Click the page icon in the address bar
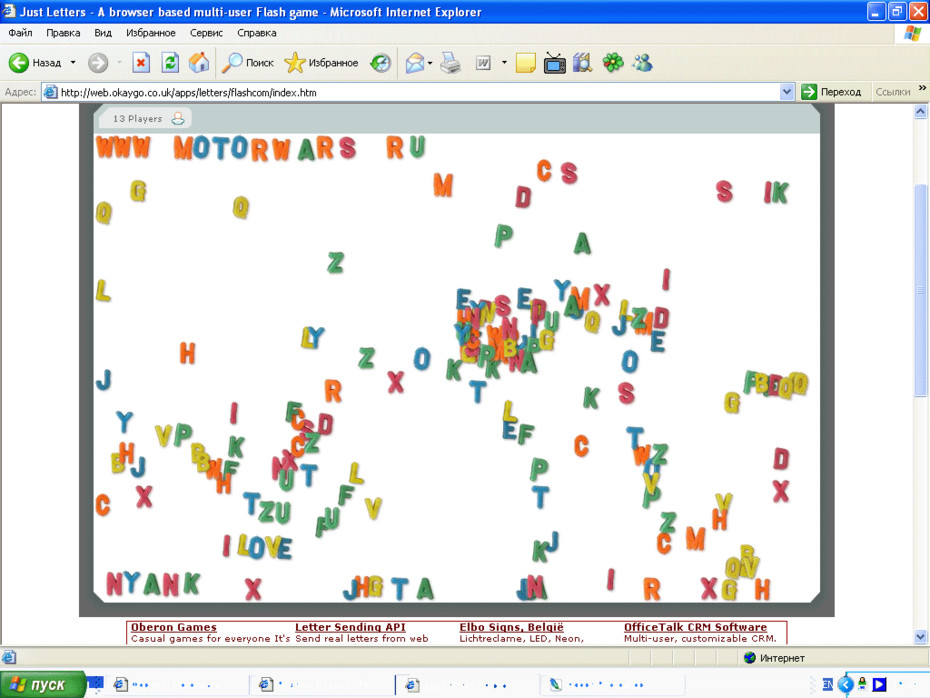The image size is (930, 698). [50, 92]
